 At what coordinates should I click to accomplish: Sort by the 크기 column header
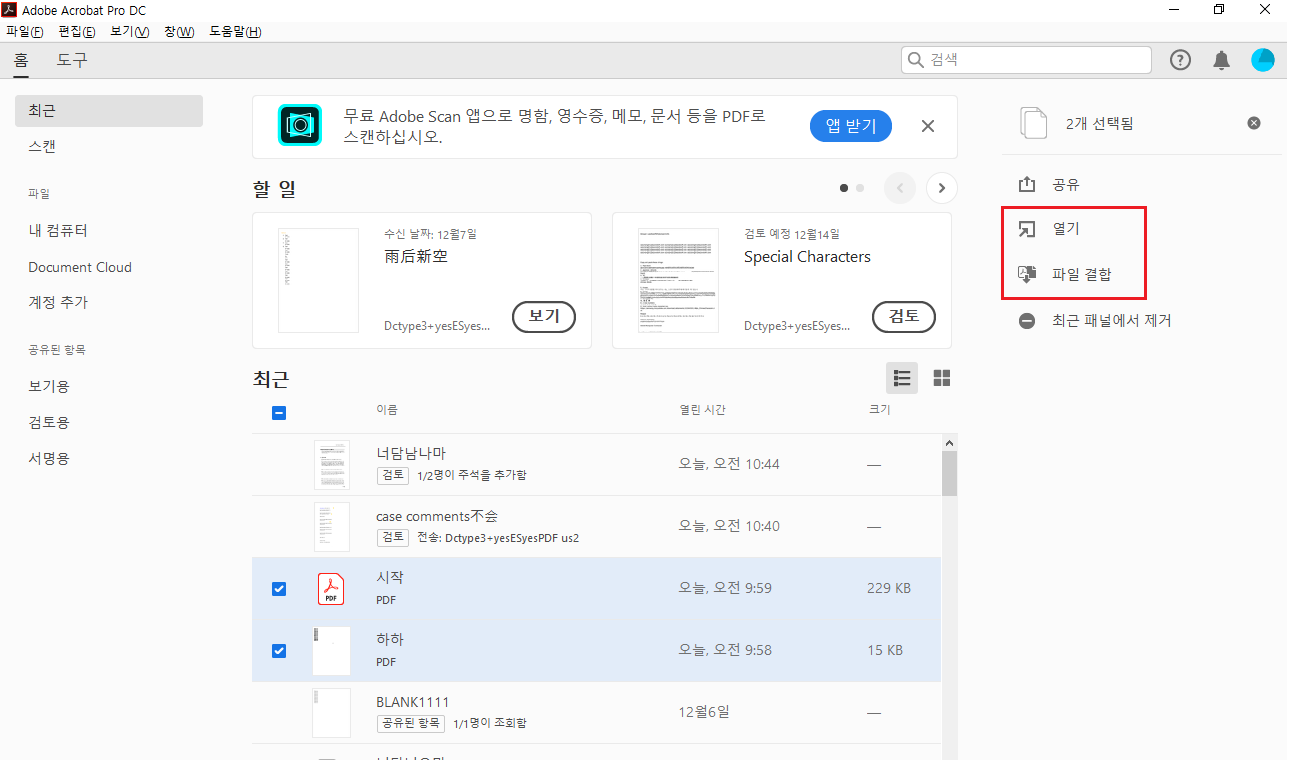pyautogui.click(x=879, y=410)
